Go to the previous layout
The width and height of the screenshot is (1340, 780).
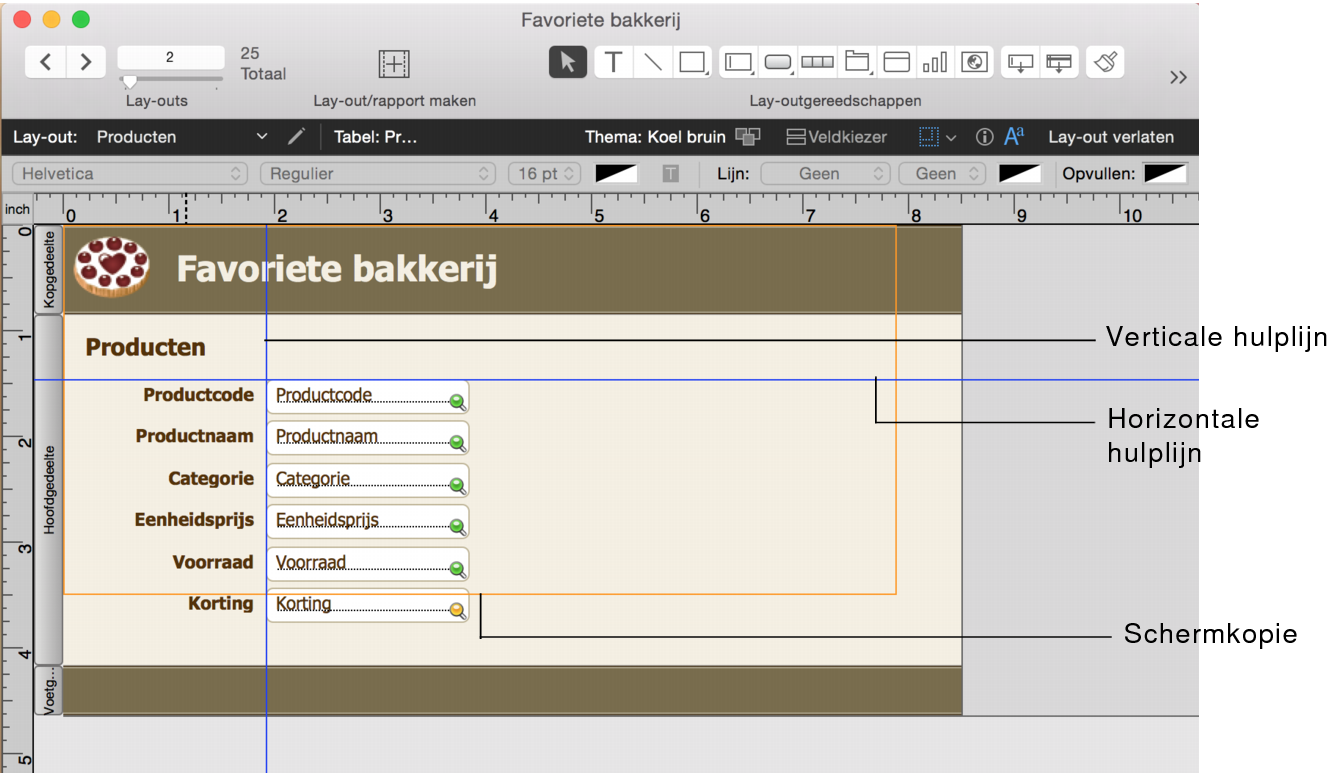click(46, 62)
